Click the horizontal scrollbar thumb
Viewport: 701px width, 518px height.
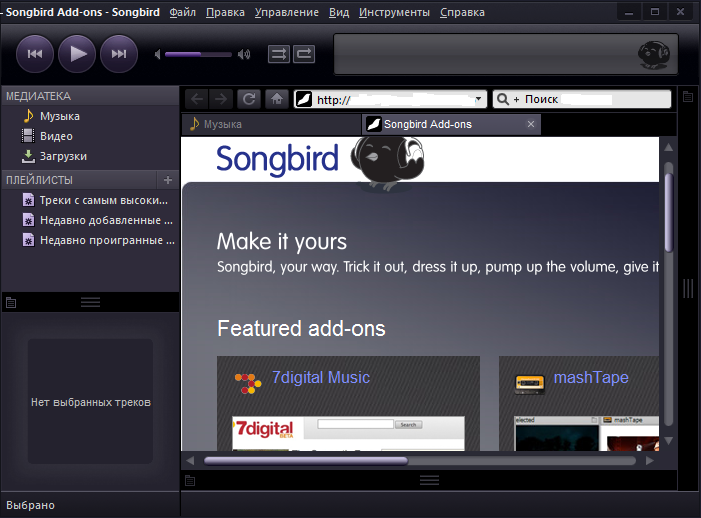[306, 461]
